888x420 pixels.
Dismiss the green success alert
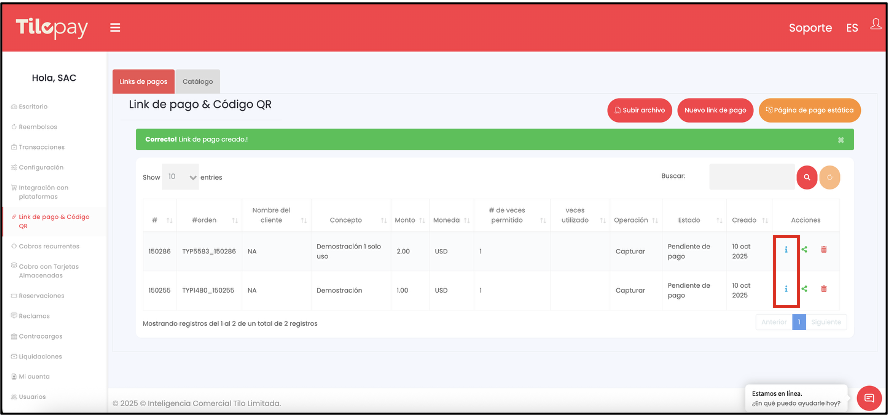(841, 139)
